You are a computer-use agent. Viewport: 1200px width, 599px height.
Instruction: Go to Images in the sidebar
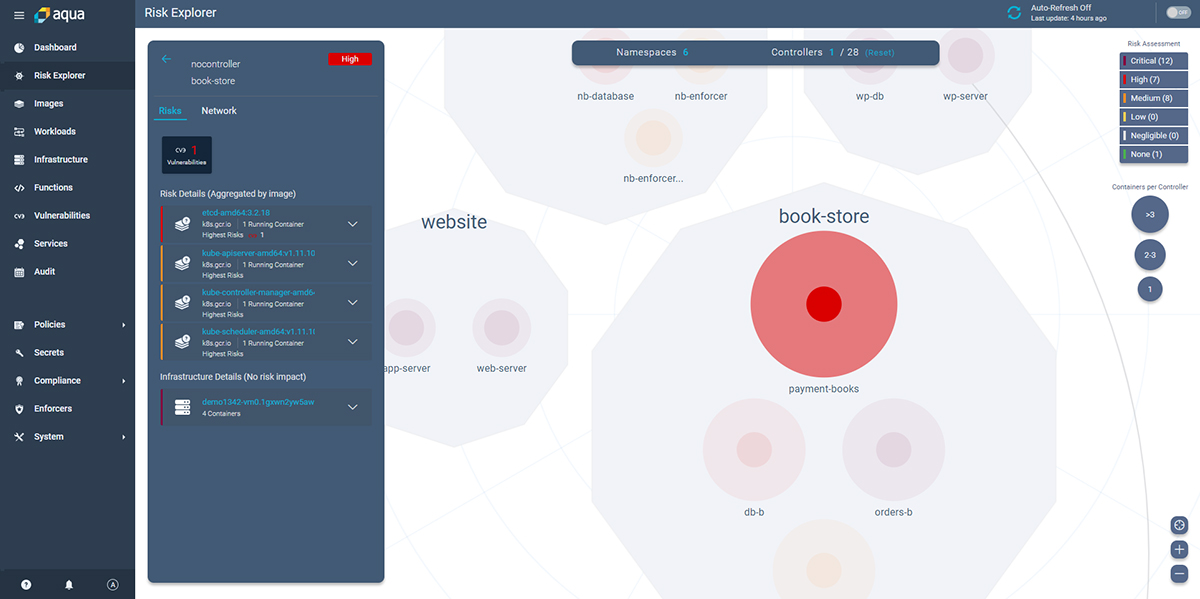(x=48, y=103)
